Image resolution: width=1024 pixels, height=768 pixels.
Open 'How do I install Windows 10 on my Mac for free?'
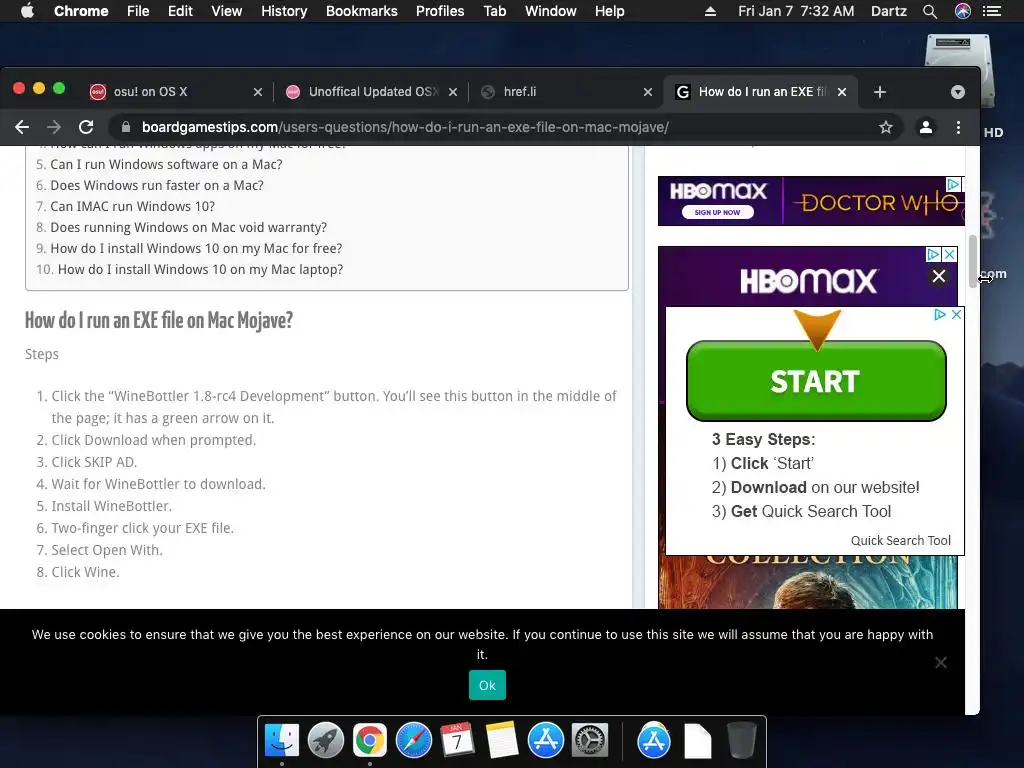[196, 248]
